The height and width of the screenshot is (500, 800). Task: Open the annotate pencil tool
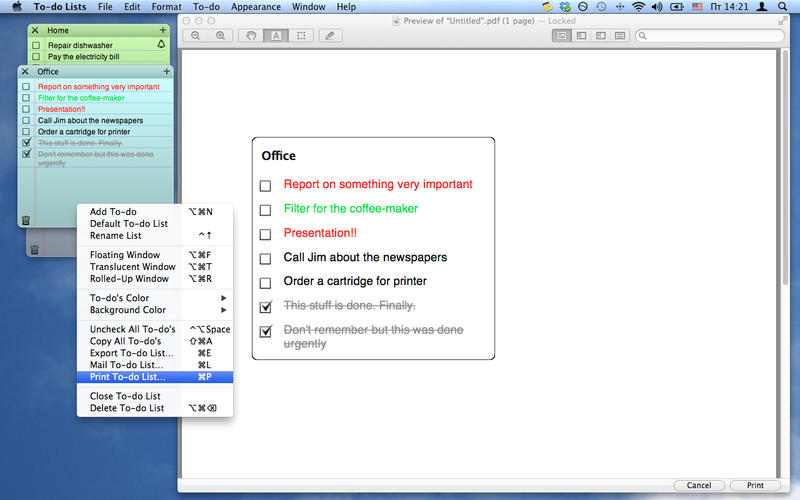[x=330, y=36]
